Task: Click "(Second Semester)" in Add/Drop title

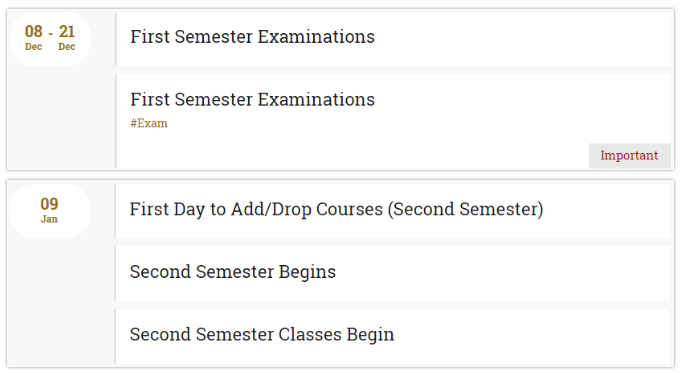Action: pyautogui.click(x=465, y=210)
